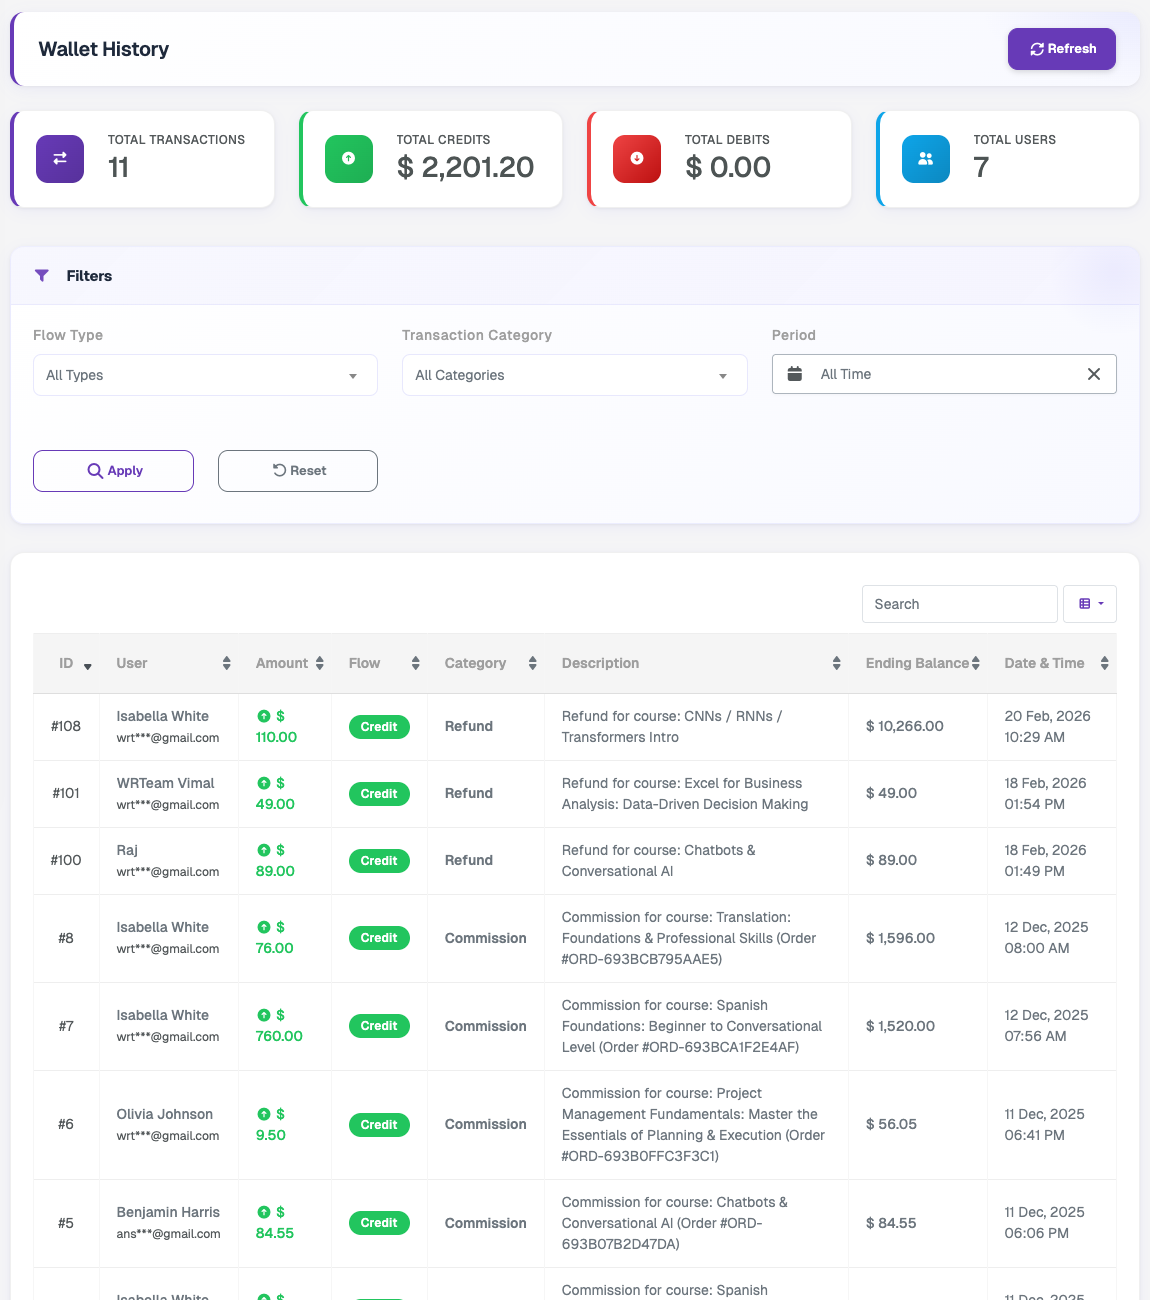Click description mentioning Project Management Fundamentals
Screen dimensions: 1150x1300
(693, 1125)
